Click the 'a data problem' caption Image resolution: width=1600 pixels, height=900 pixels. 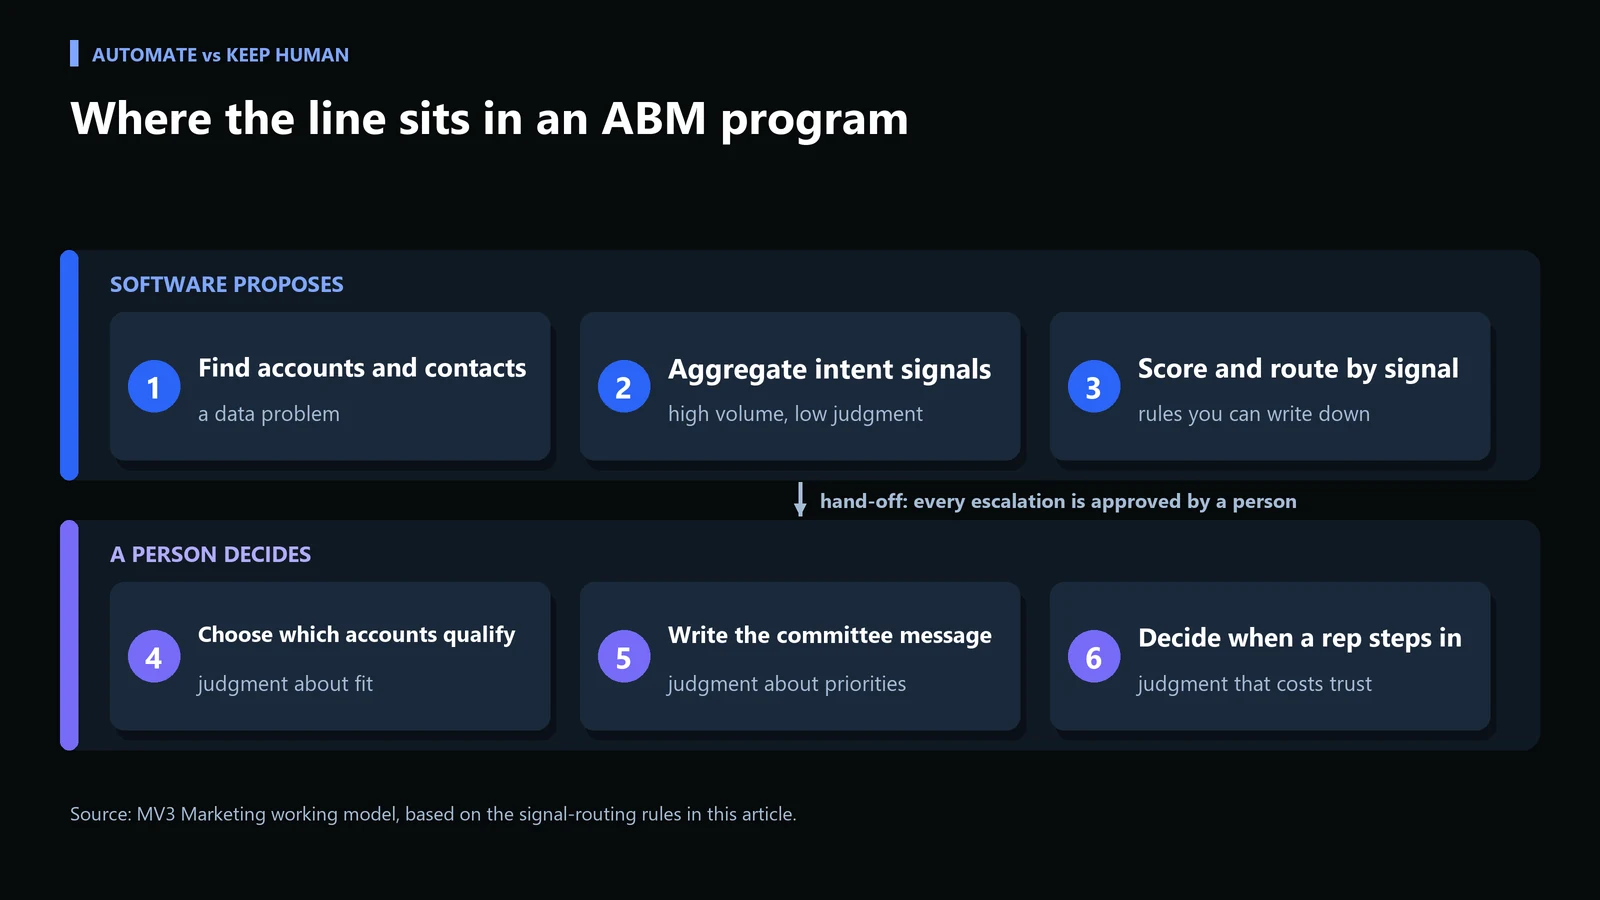(269, 414)
